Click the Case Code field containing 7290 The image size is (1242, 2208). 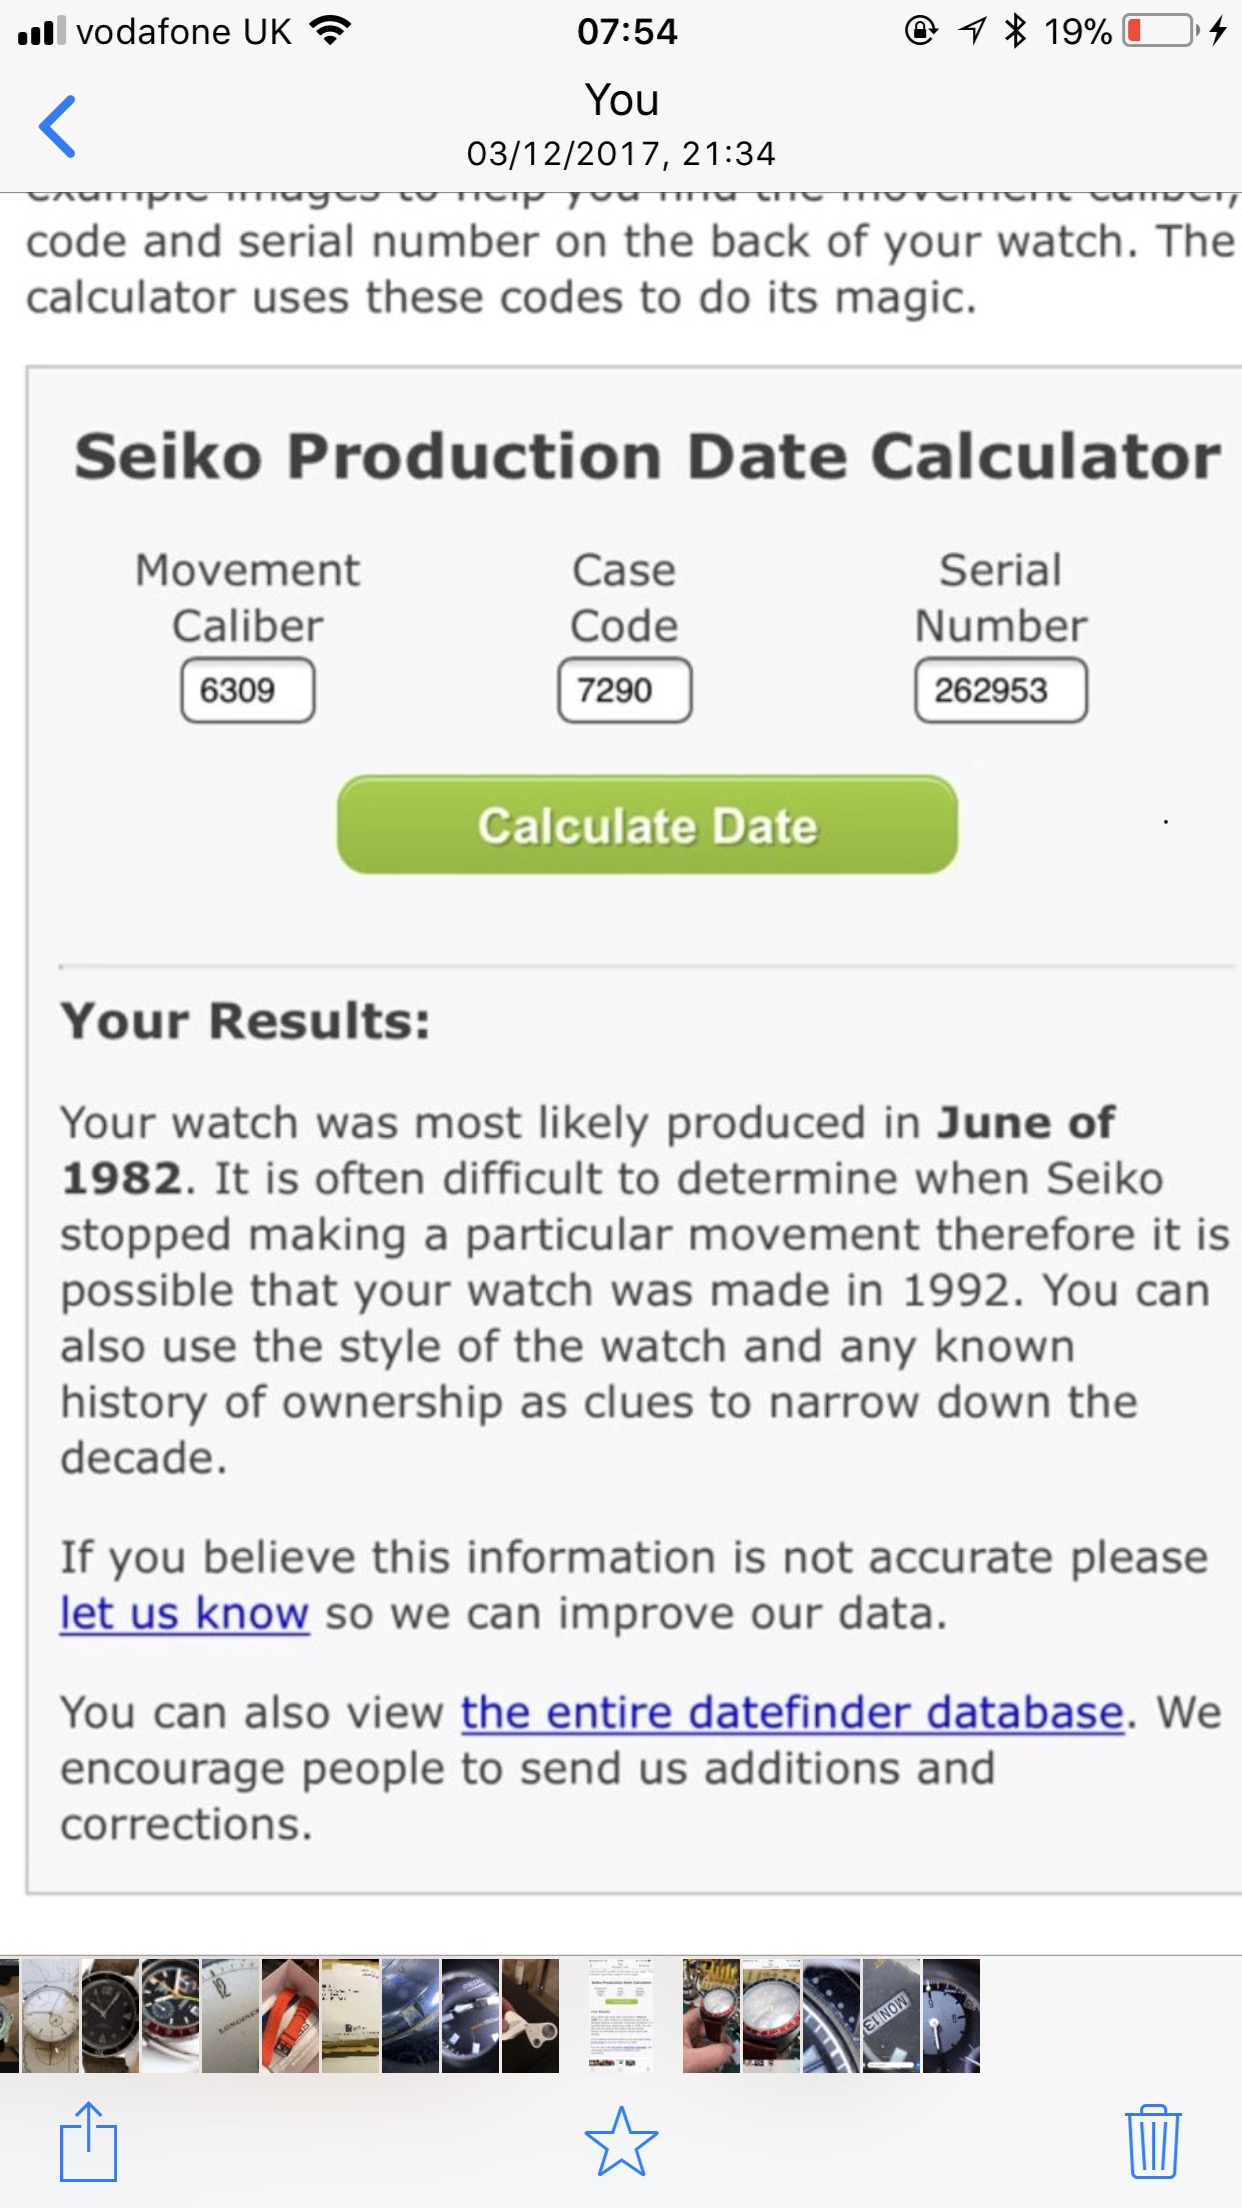coord(624,690)
